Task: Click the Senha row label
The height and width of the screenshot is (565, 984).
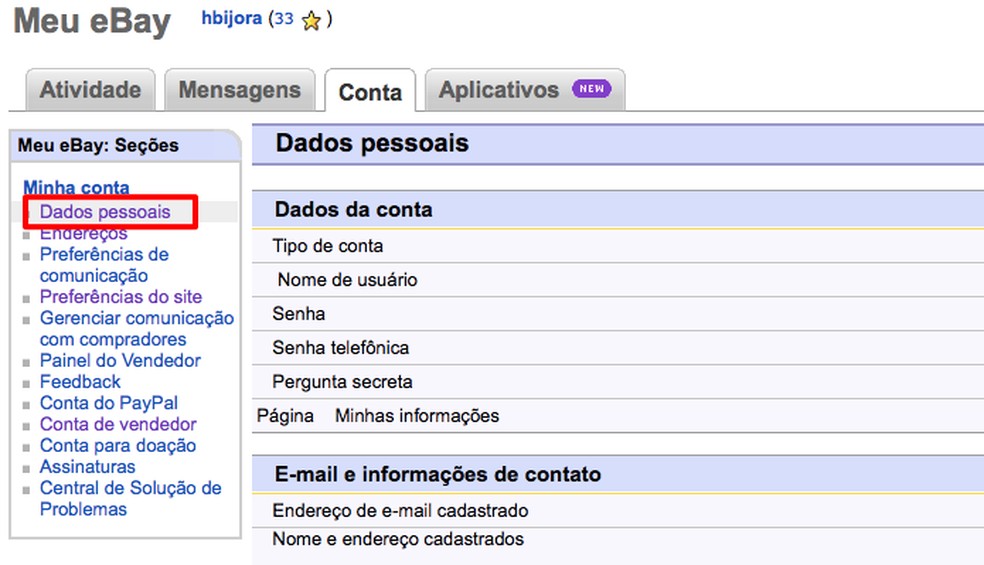Action: click(299, 314)
